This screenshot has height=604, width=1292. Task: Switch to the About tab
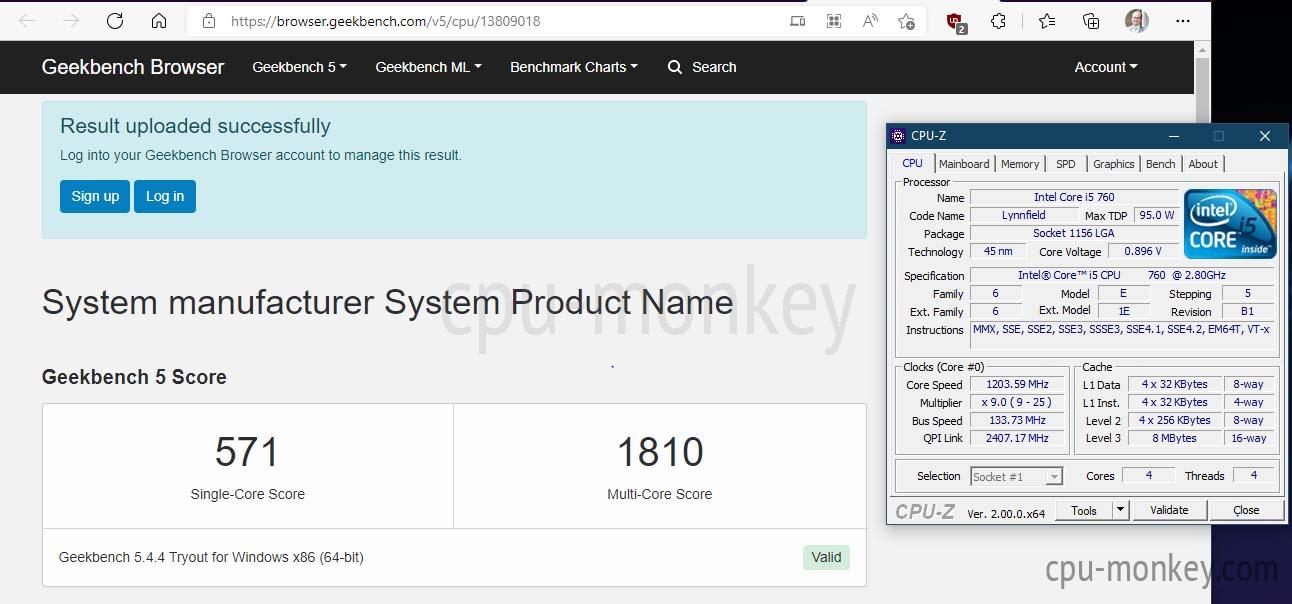point(1203,164)
